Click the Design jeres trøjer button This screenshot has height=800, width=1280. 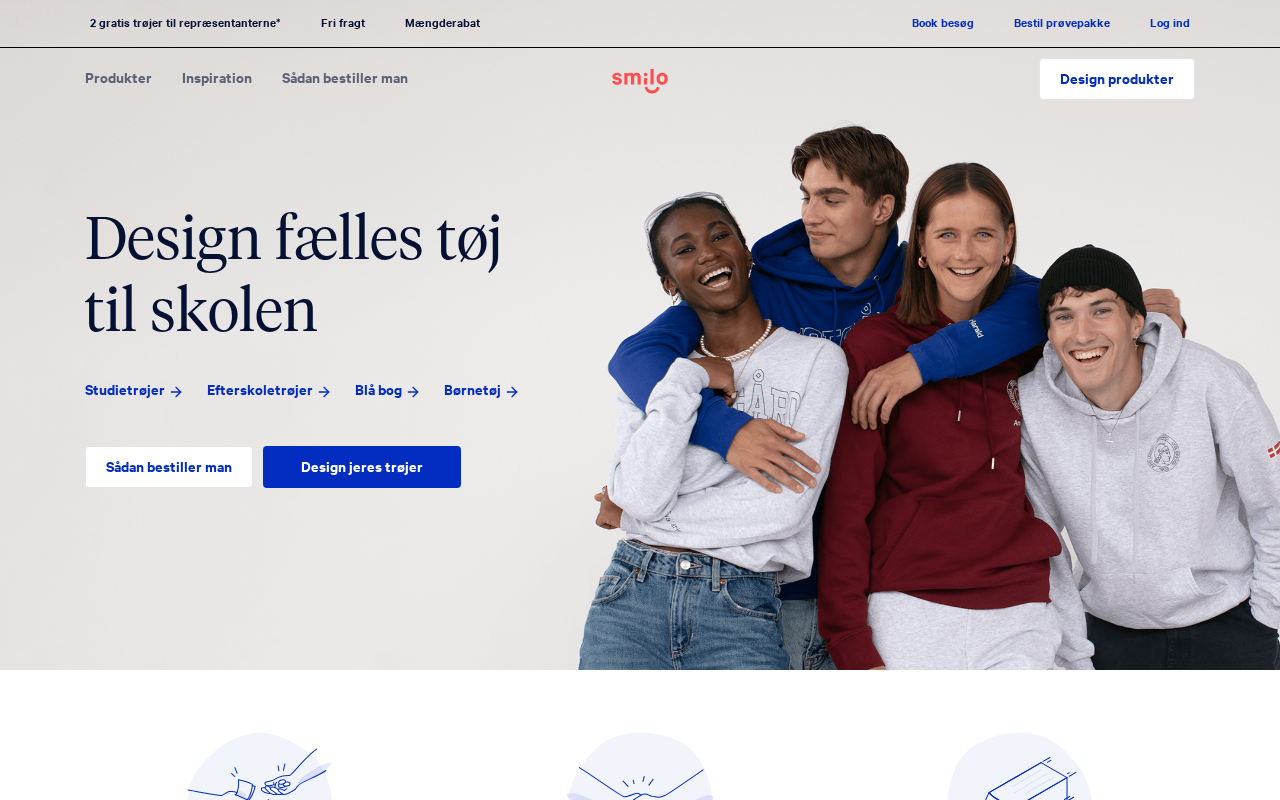[x=362, y=467]
